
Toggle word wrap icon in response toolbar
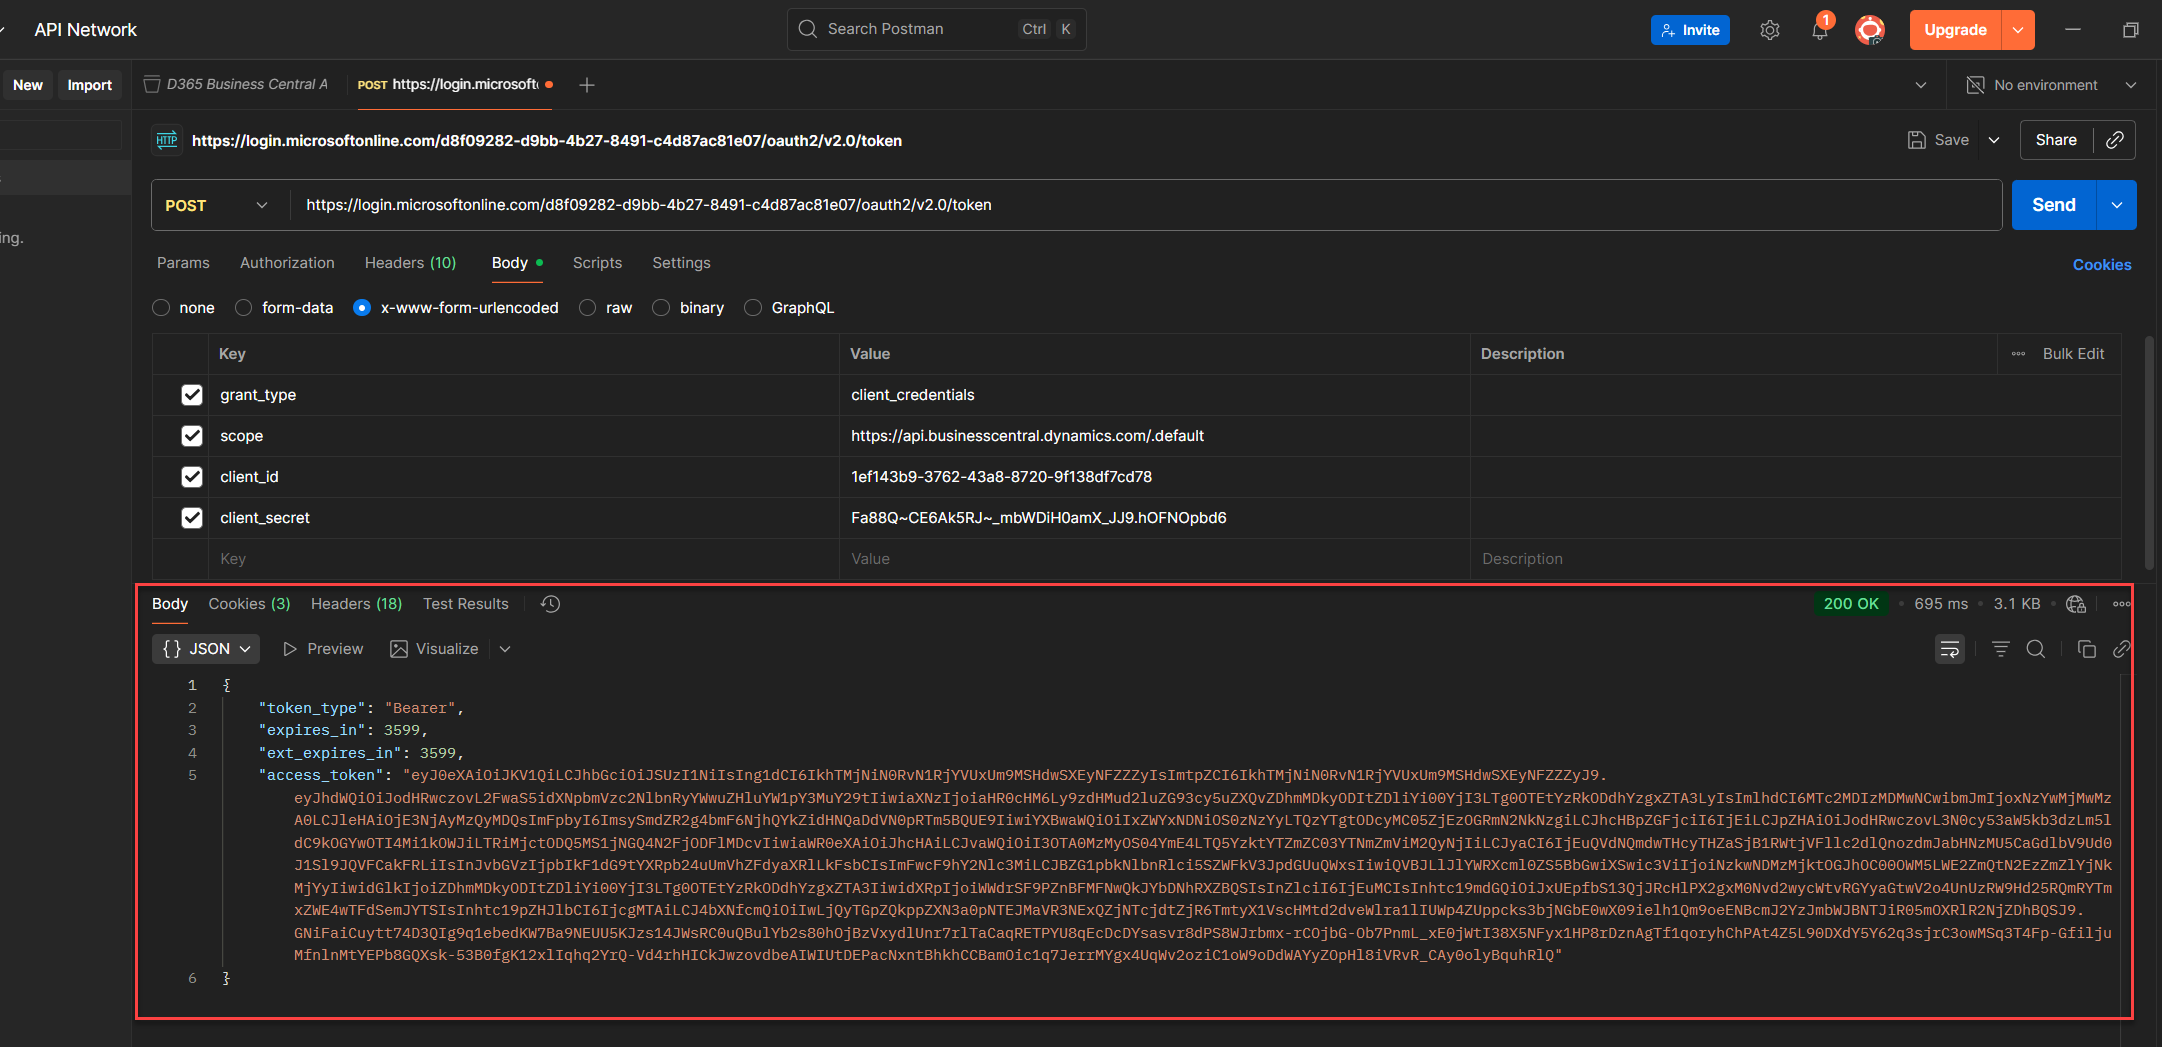pos(1949,649)
